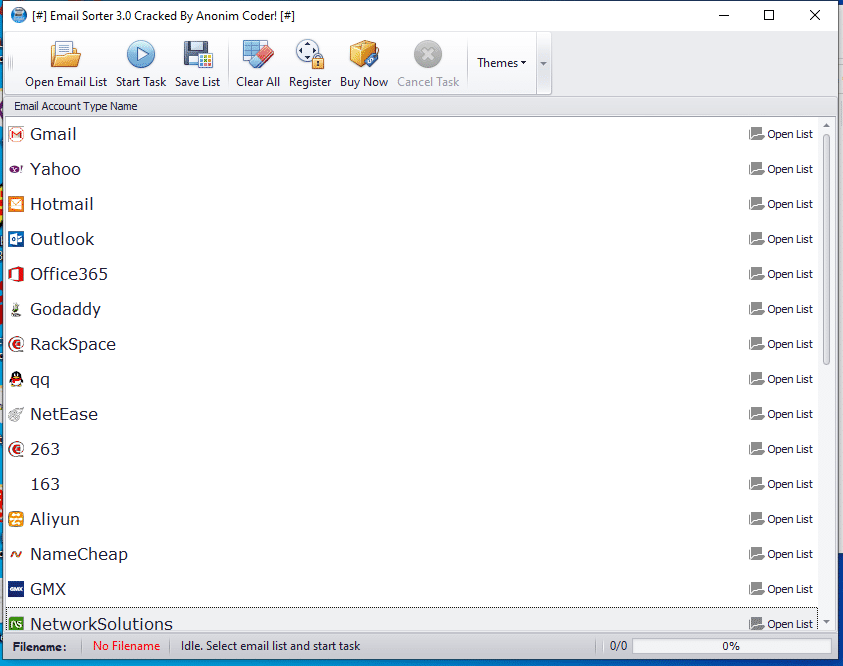
Task: Click the Idle status message
Action: [270, 646]
